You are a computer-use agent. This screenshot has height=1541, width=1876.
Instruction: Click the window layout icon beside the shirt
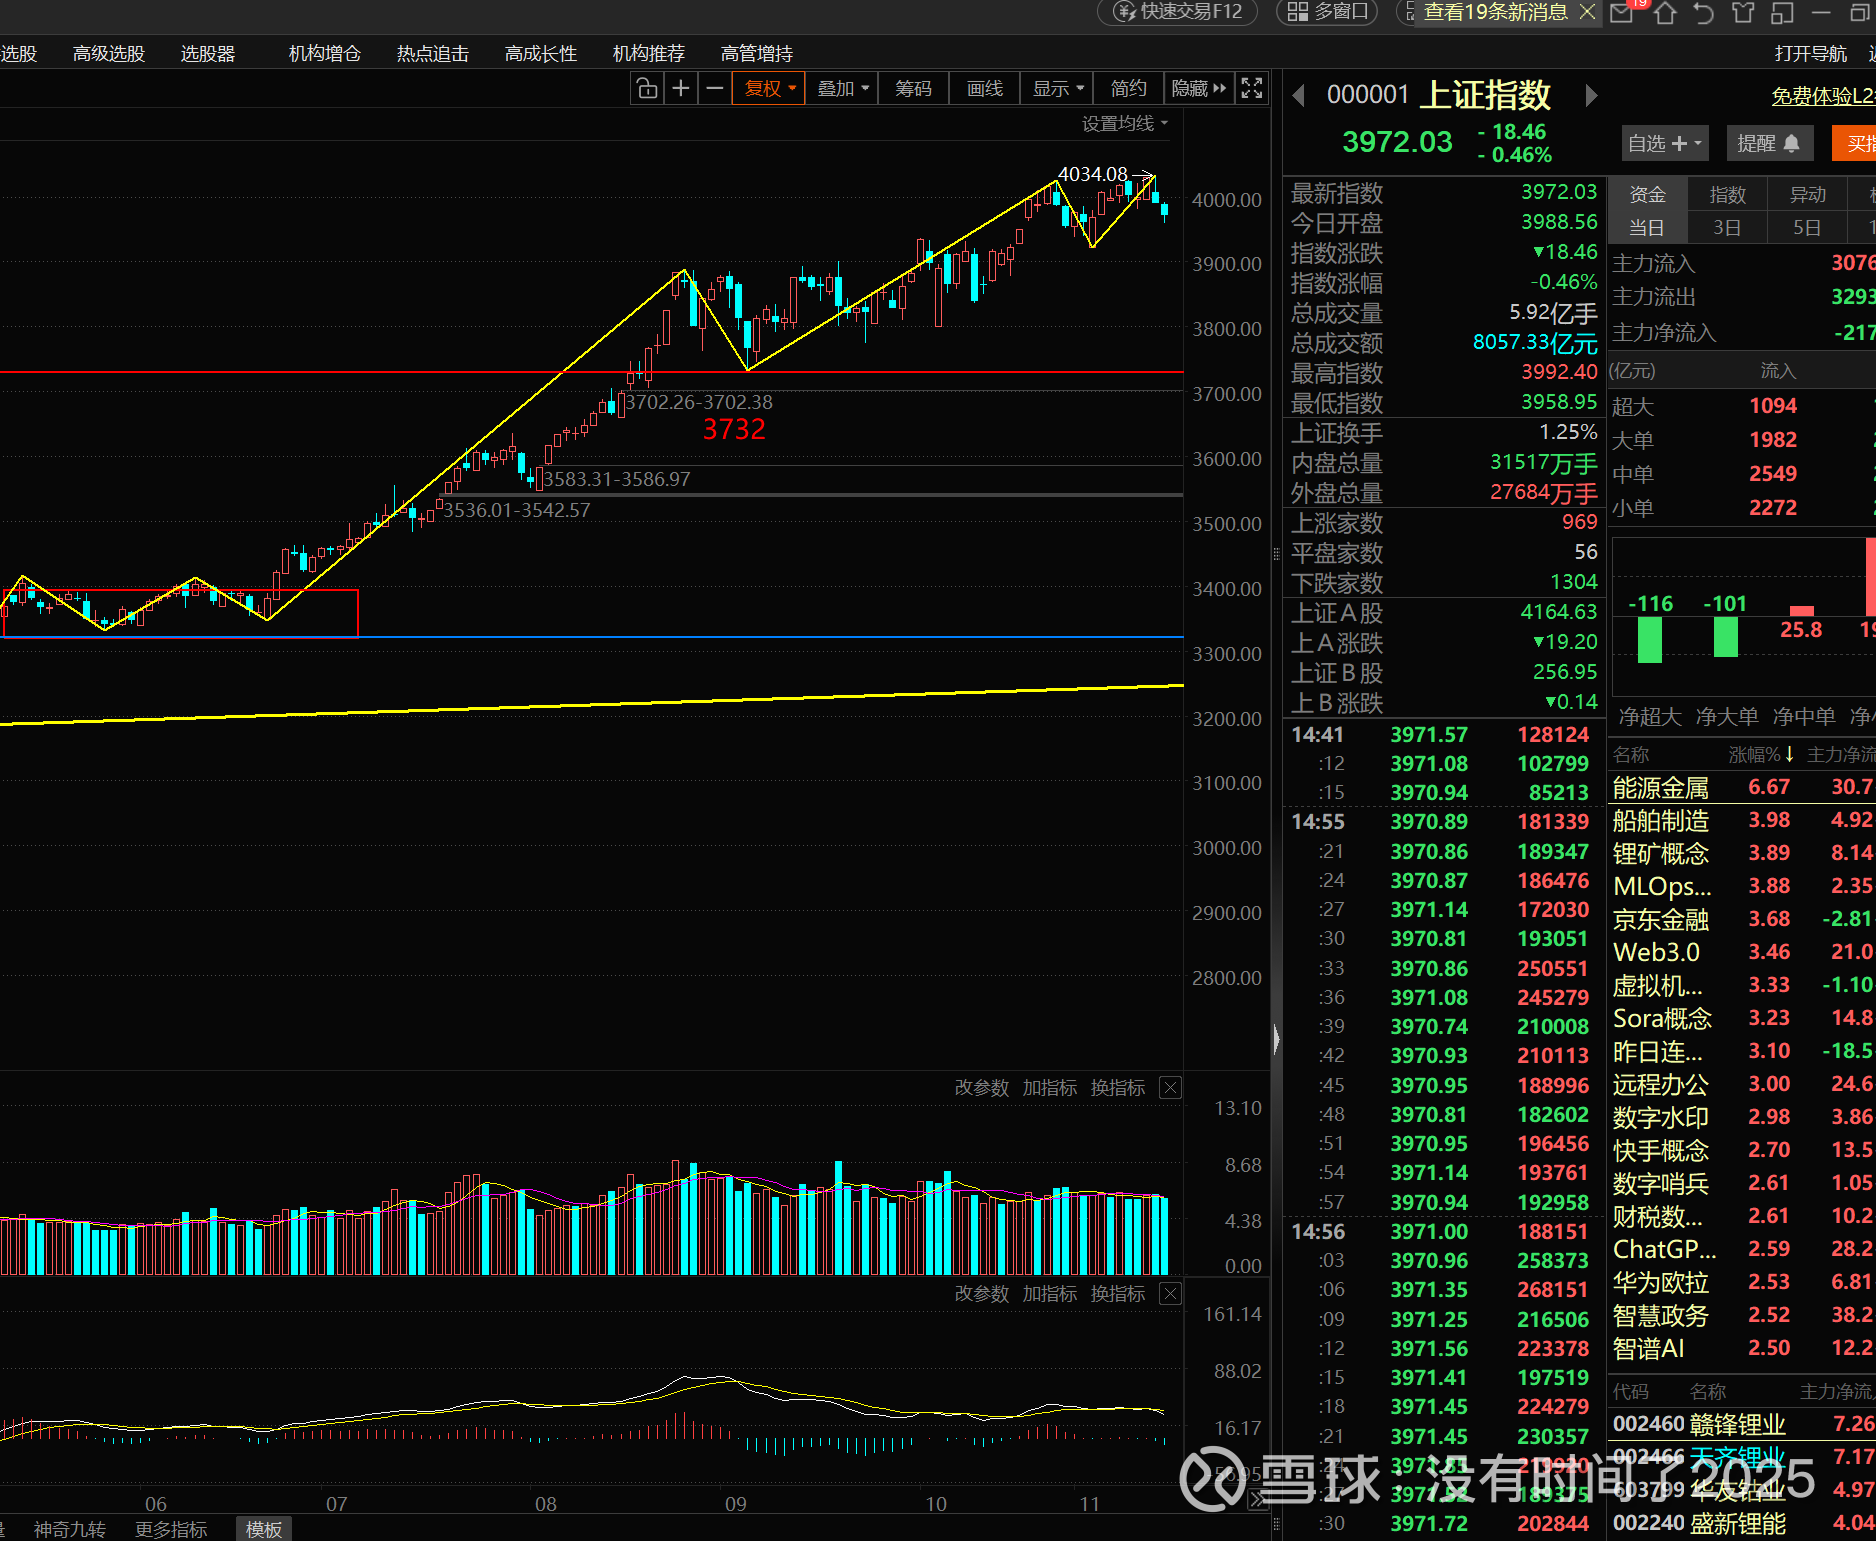pos(1782,12)
